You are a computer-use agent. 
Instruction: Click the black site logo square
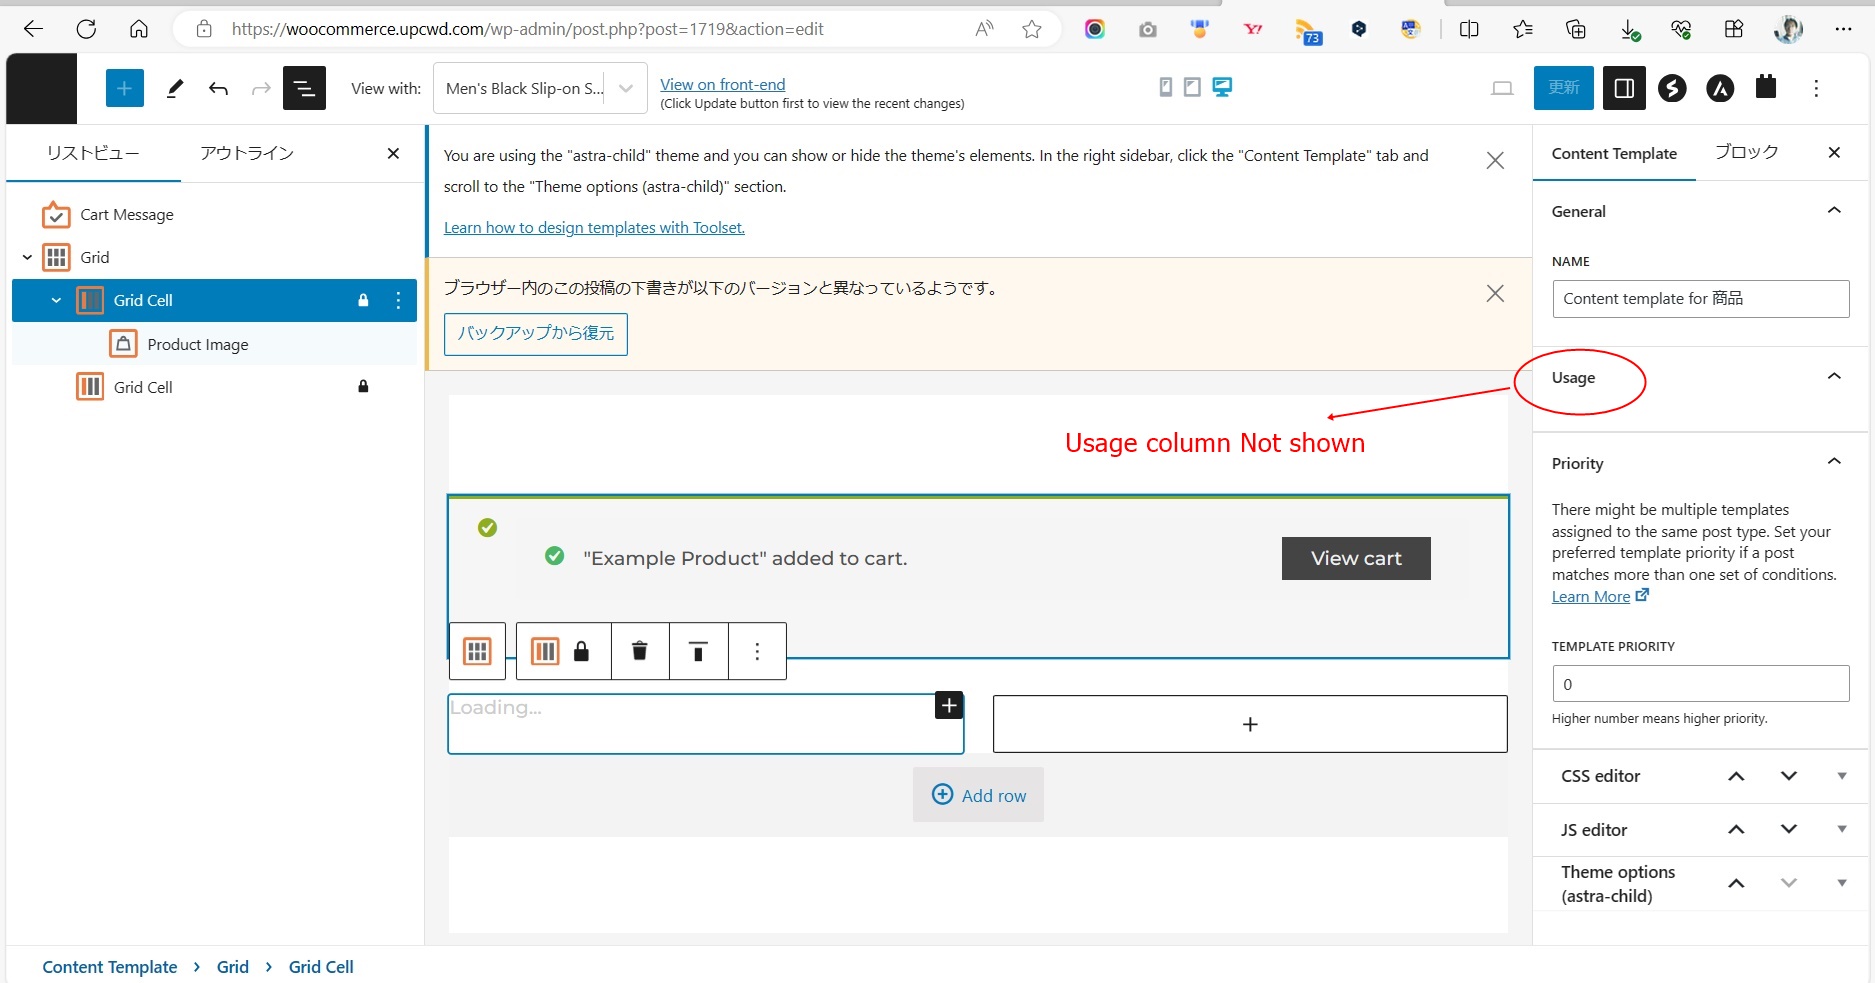pos(42,88)
